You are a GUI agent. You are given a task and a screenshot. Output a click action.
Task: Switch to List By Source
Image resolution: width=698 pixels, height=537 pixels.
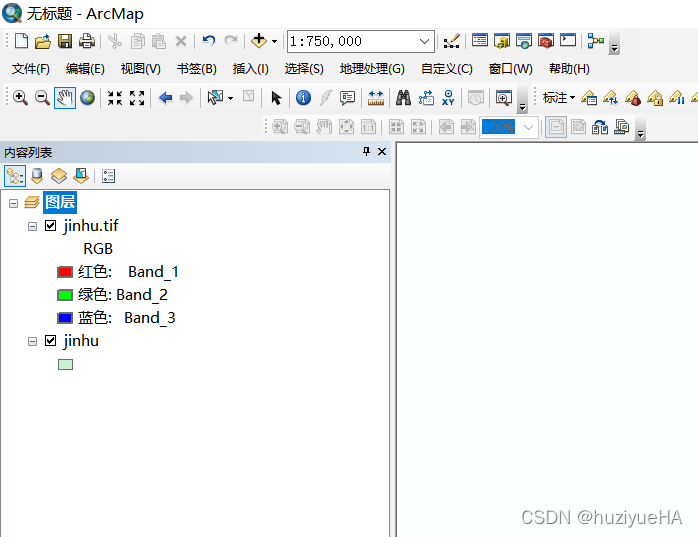(37, 176)
